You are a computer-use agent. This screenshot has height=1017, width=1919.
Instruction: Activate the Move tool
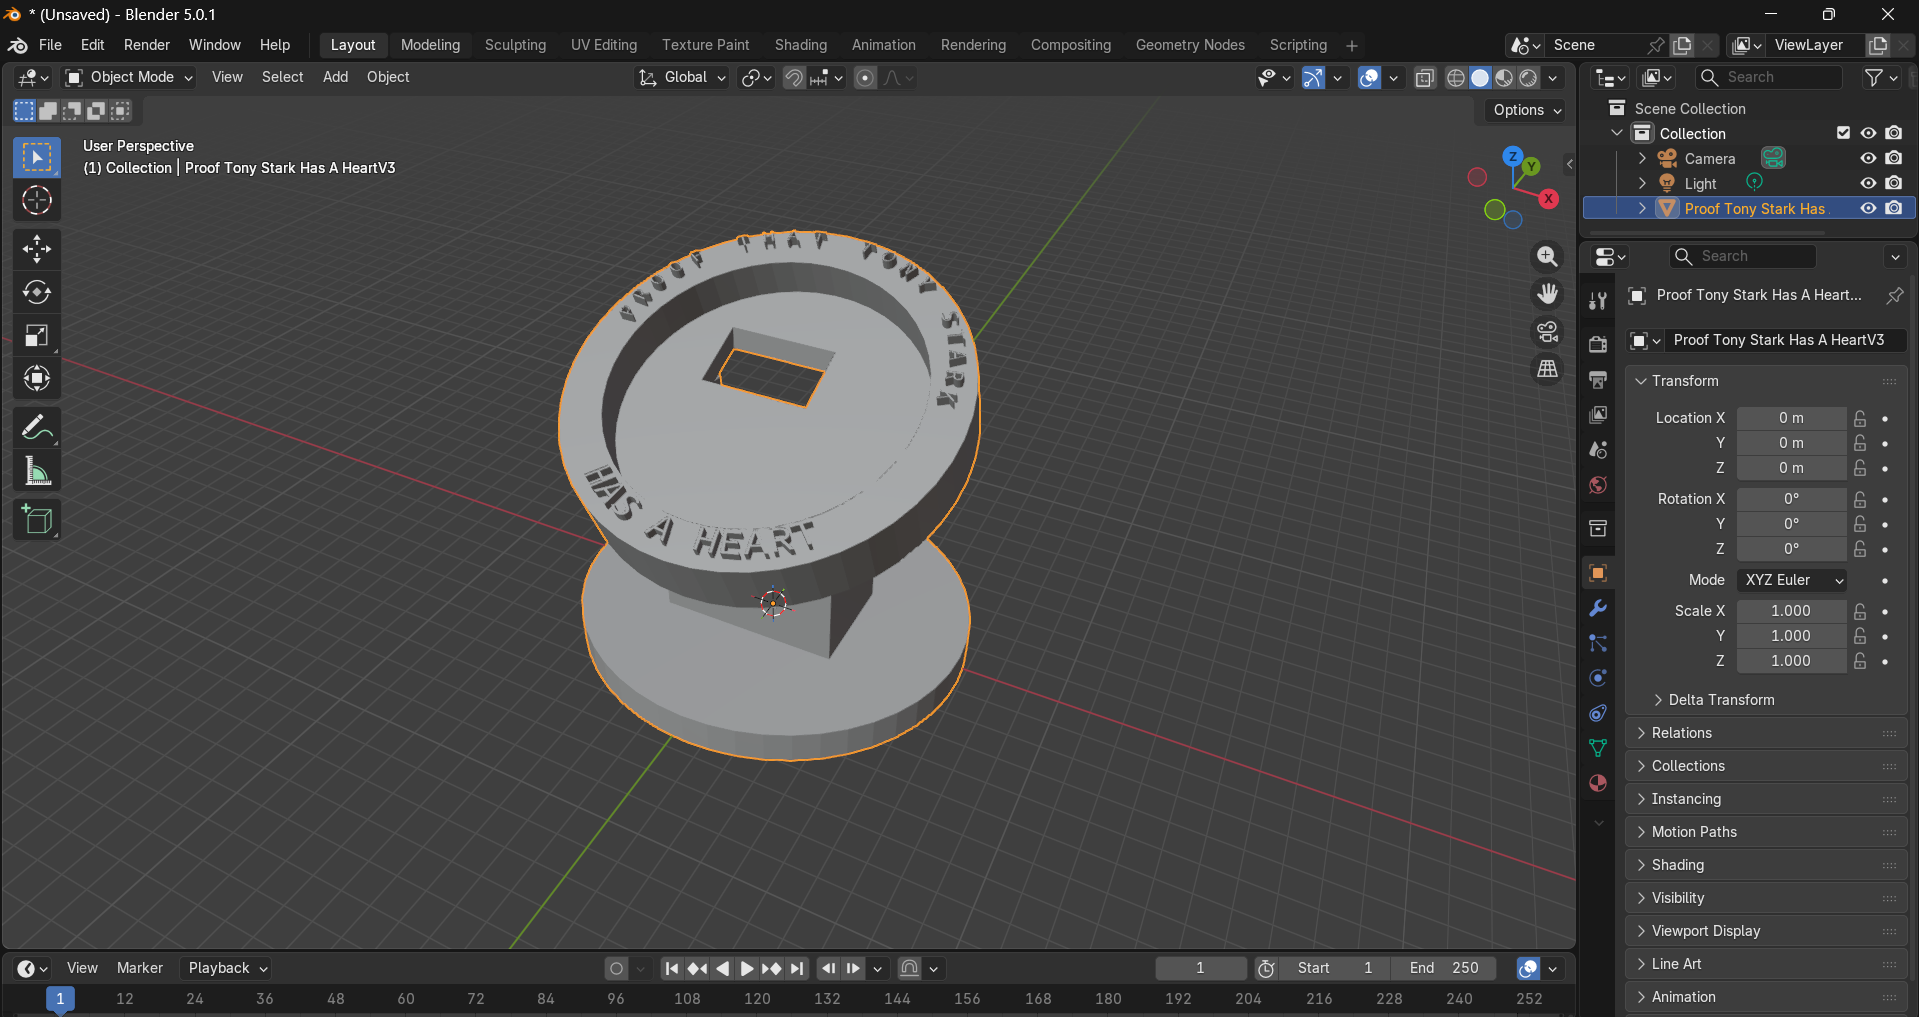37,249
